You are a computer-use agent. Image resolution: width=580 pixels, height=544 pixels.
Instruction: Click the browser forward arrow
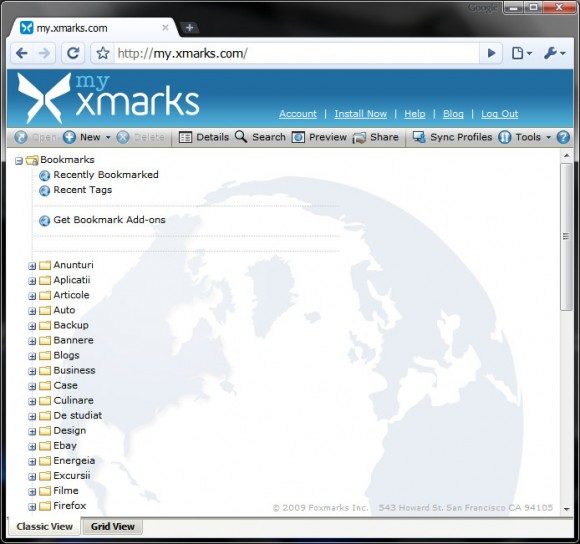click(44, 54)
